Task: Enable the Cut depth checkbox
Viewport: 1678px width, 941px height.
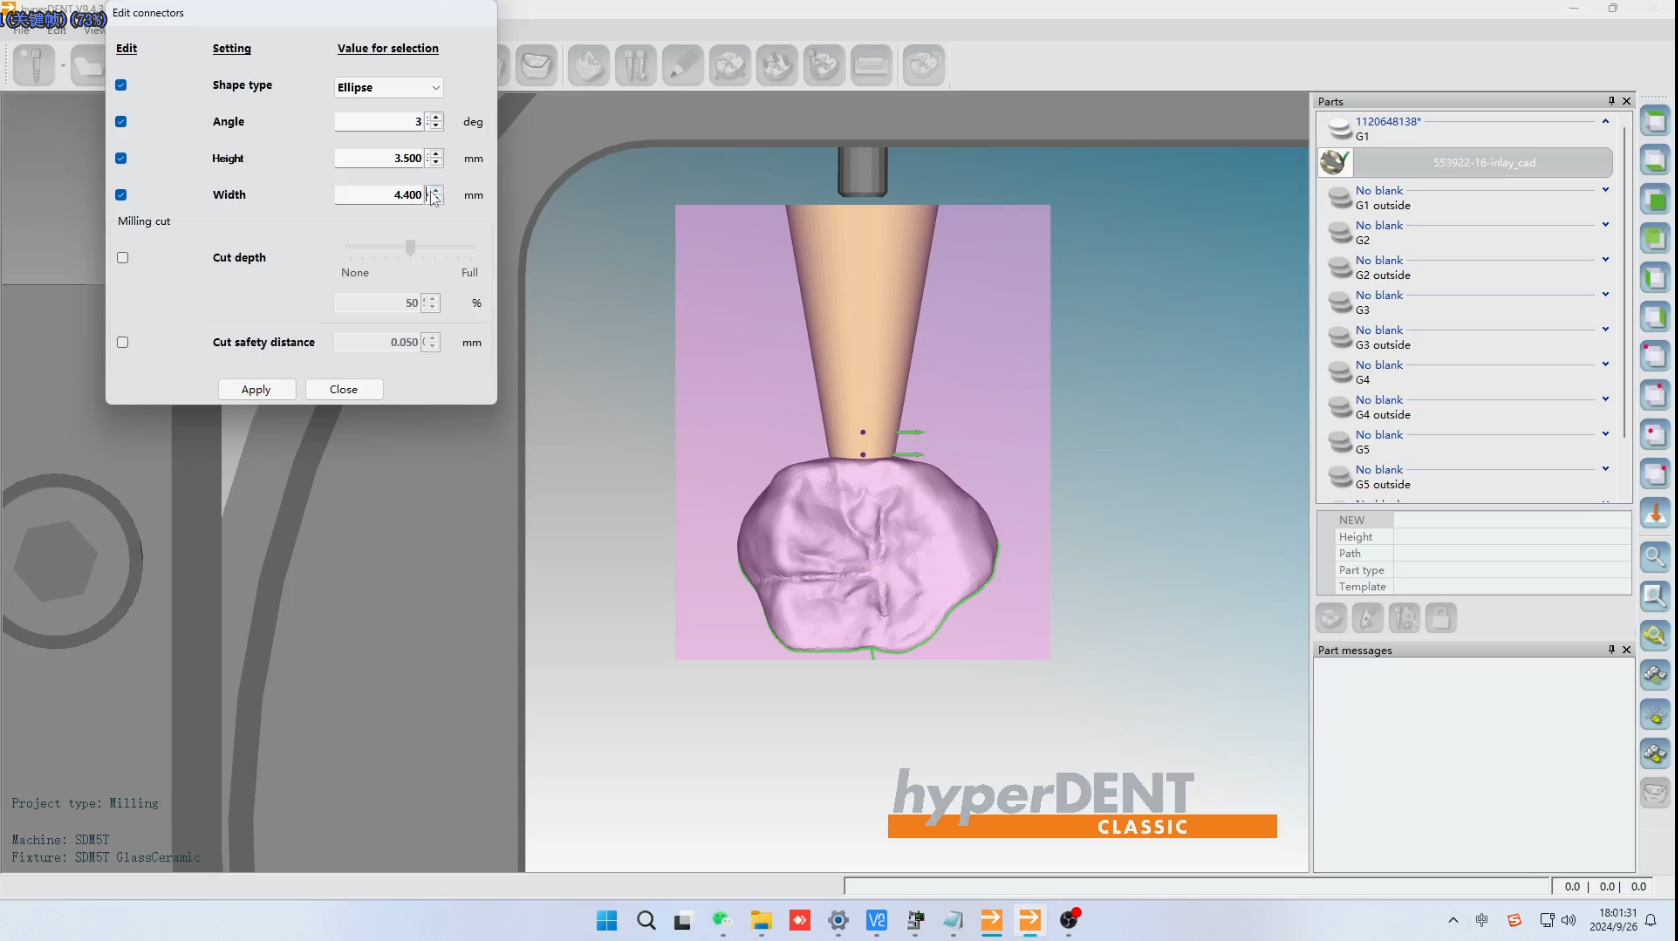Action: (x=123, y=258)
